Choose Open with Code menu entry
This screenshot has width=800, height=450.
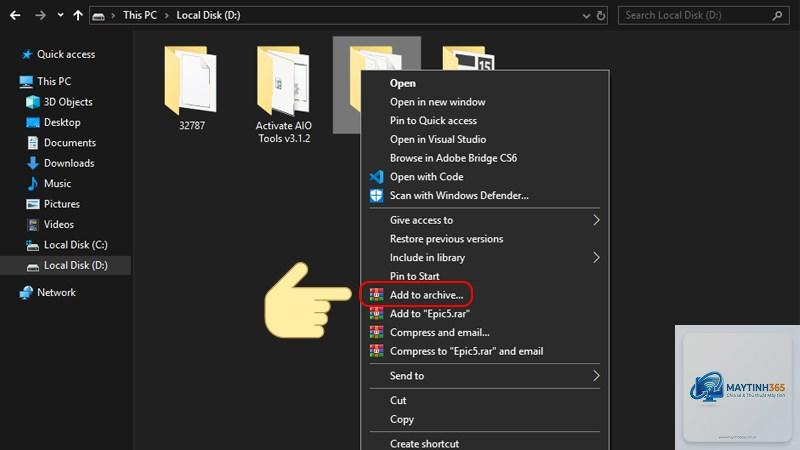point(427,177)
